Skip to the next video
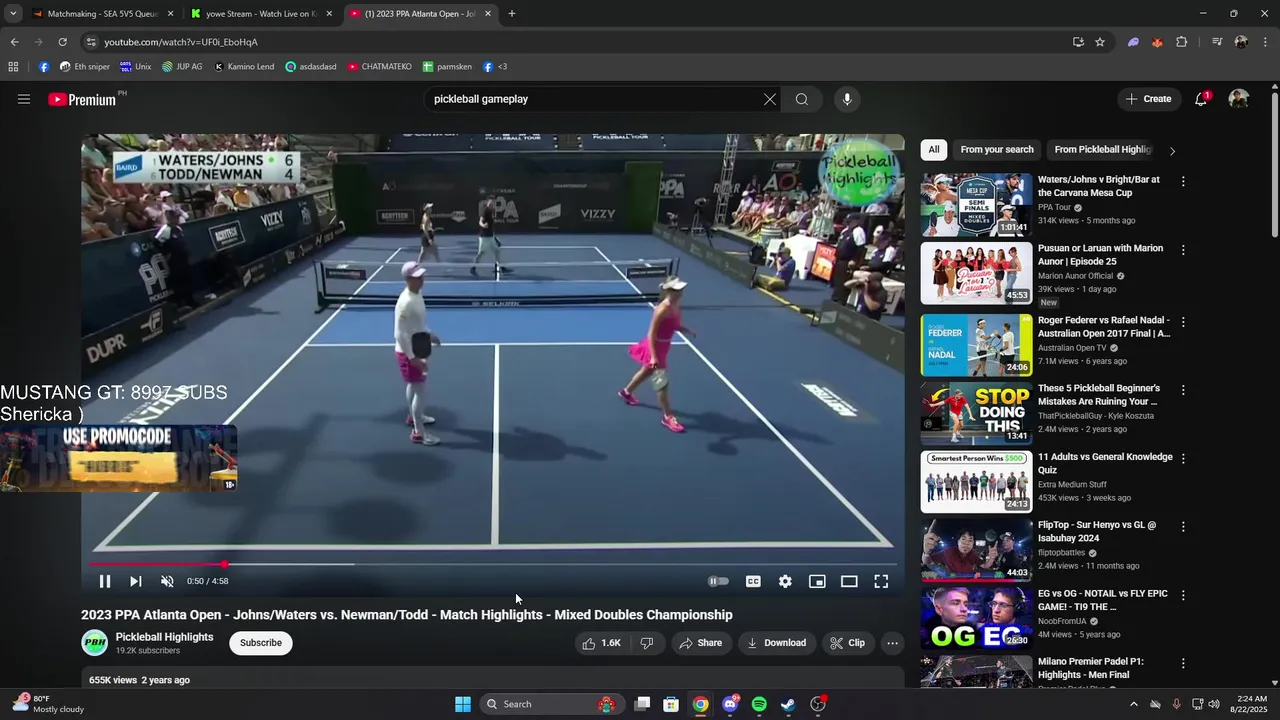 pyautogui.click(x=136, y=581)
